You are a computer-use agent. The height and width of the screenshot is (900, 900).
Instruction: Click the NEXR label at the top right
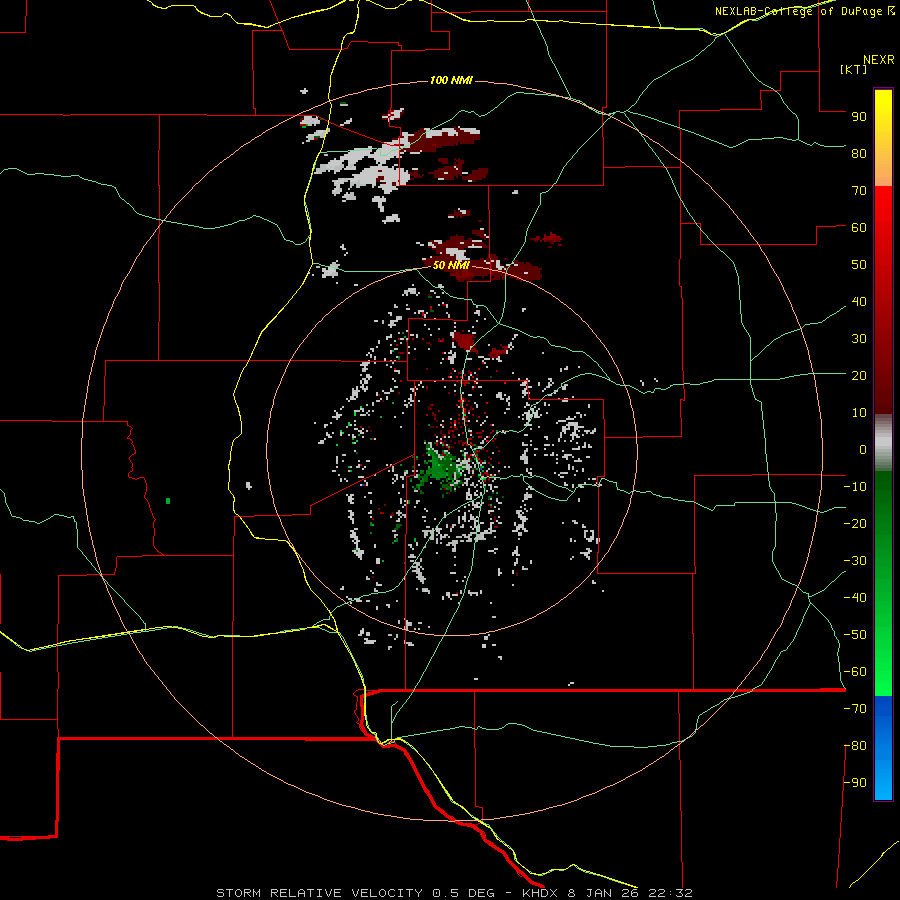[x=879, y=60]
